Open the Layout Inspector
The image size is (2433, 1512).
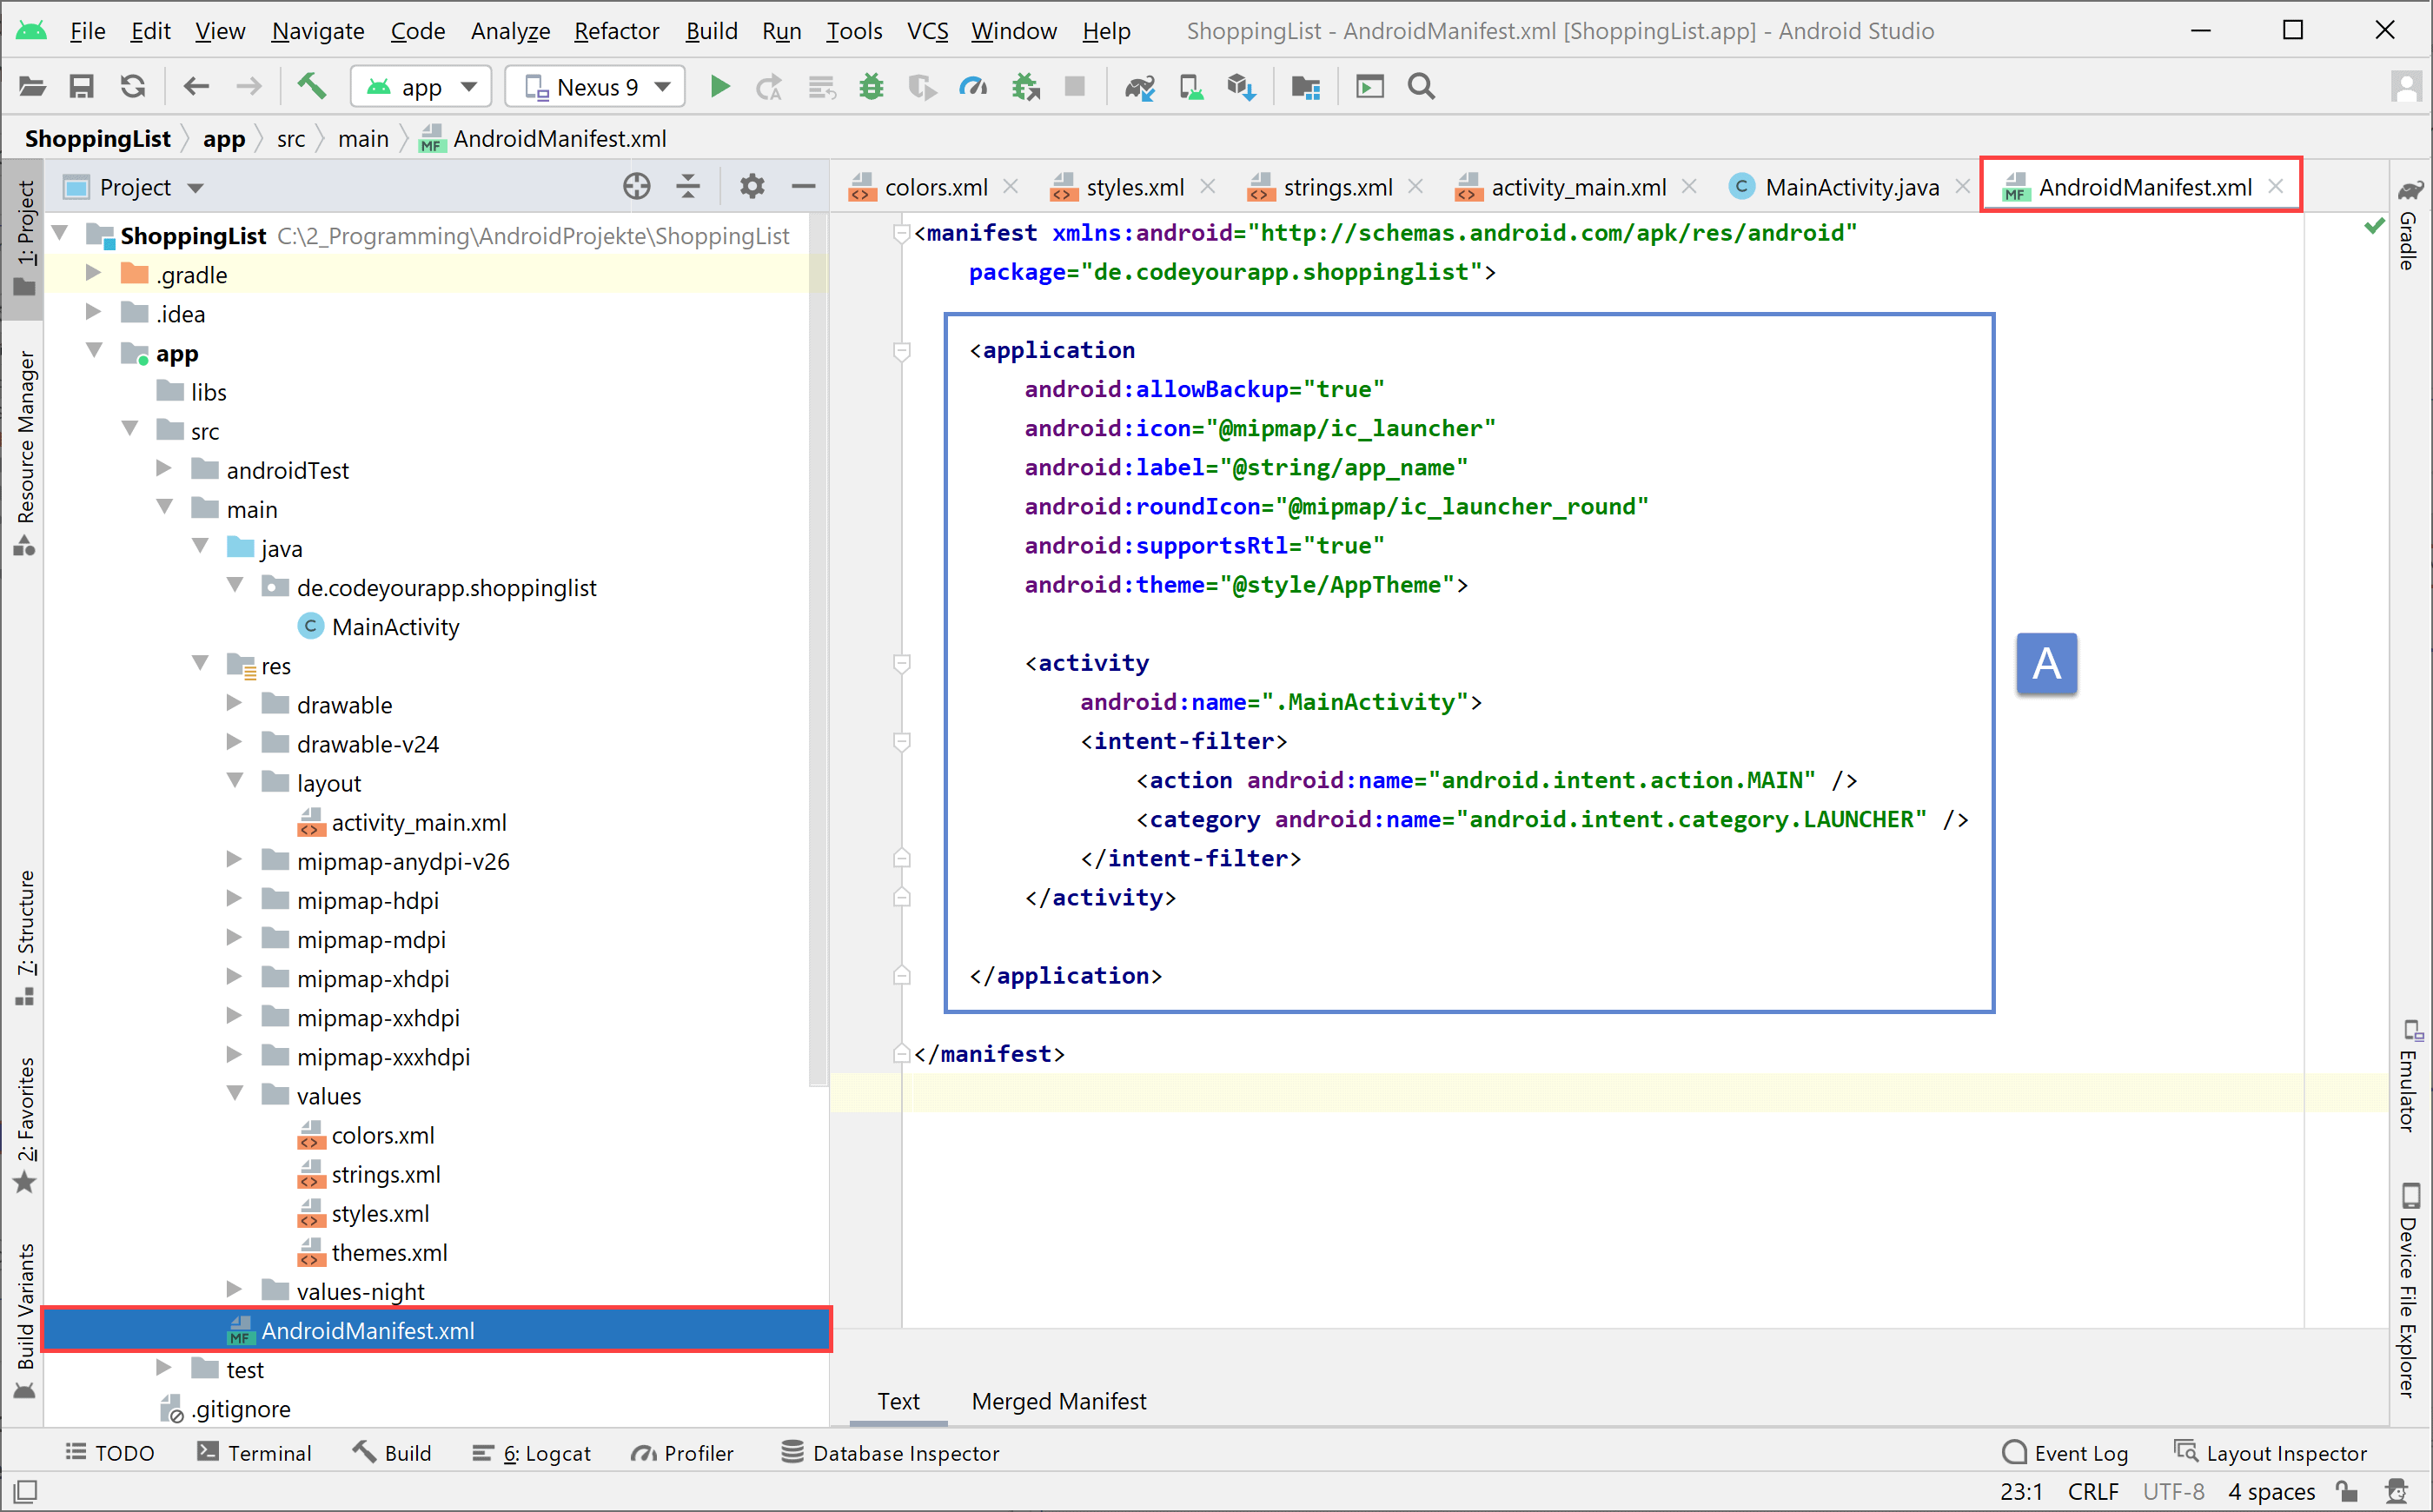click(2270, 1453)
